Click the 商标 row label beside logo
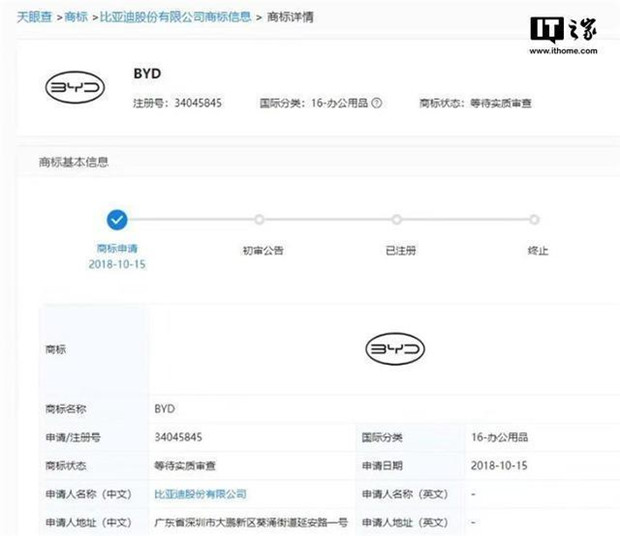 [x=55, y=349]
